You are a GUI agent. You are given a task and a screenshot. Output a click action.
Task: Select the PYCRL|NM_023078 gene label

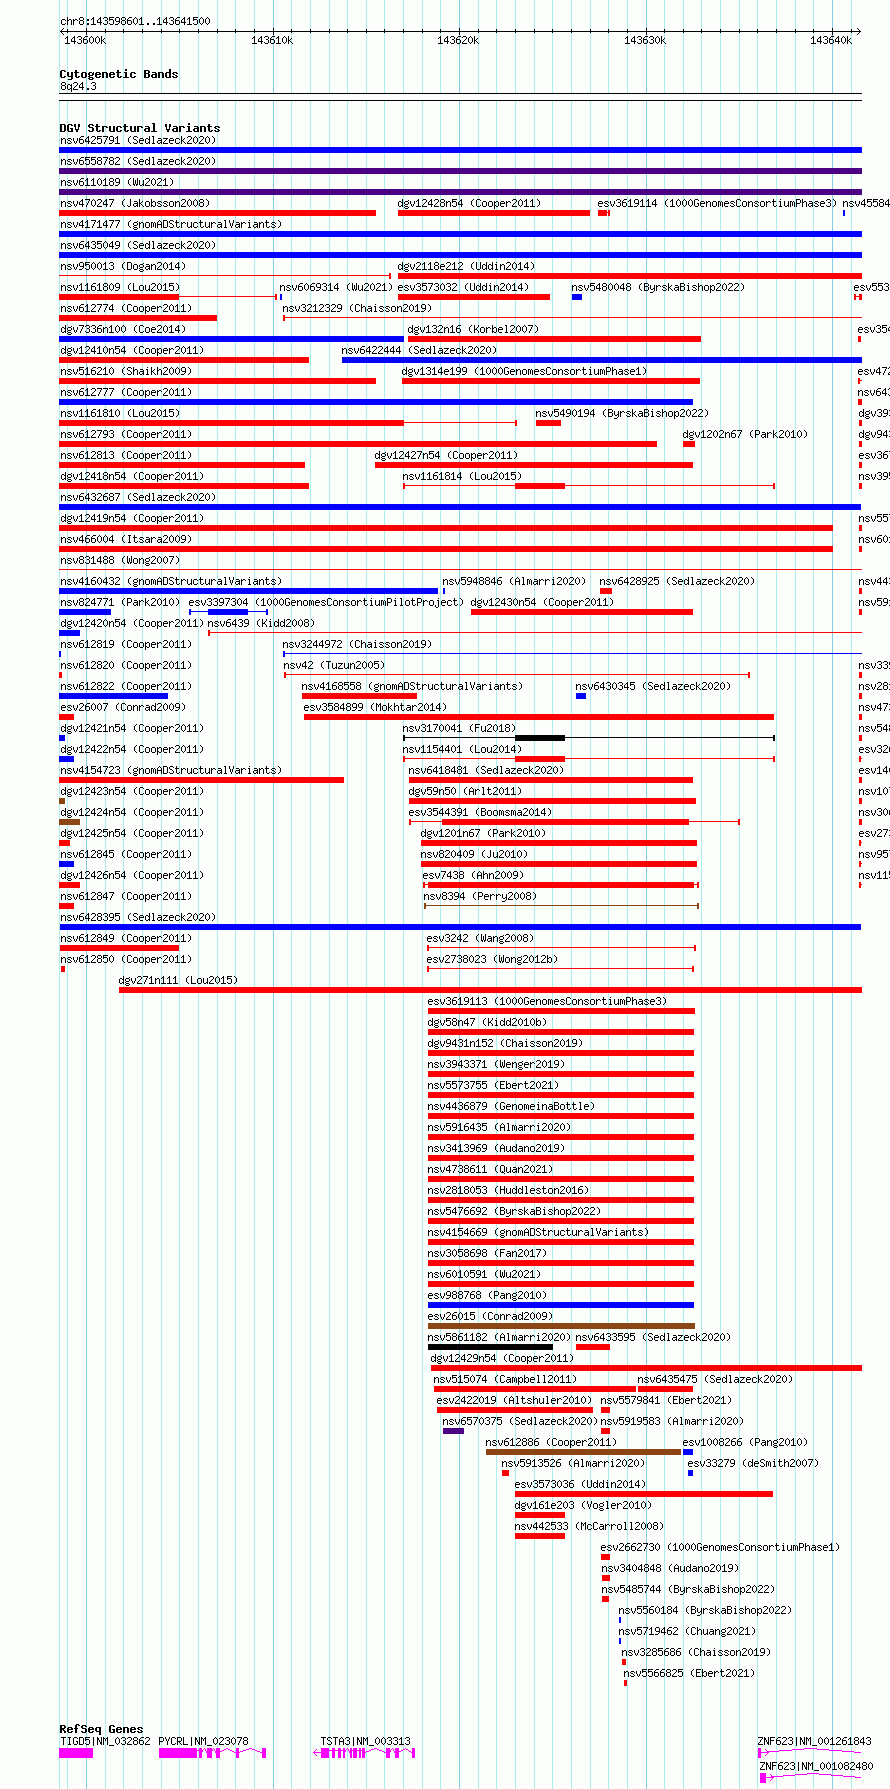(204, 1741)
